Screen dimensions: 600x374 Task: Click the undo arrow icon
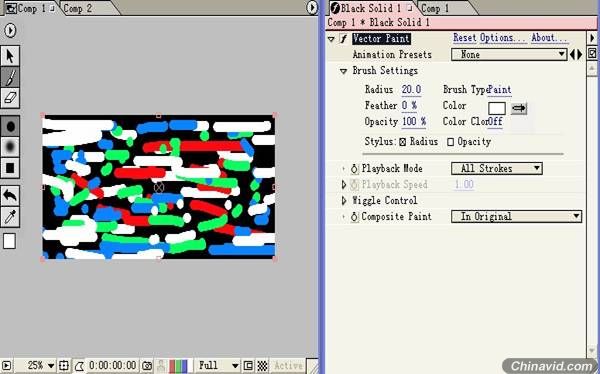point(10,196)
